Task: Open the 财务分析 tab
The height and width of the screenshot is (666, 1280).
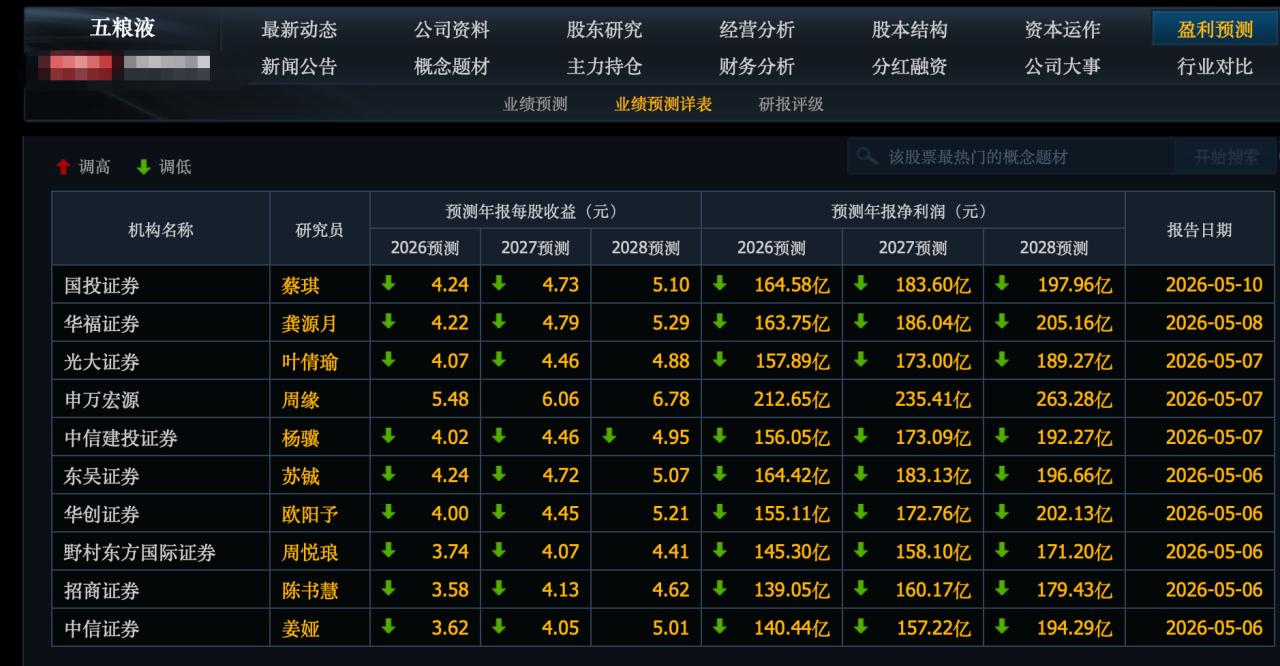Action: [x=757, y=67]
